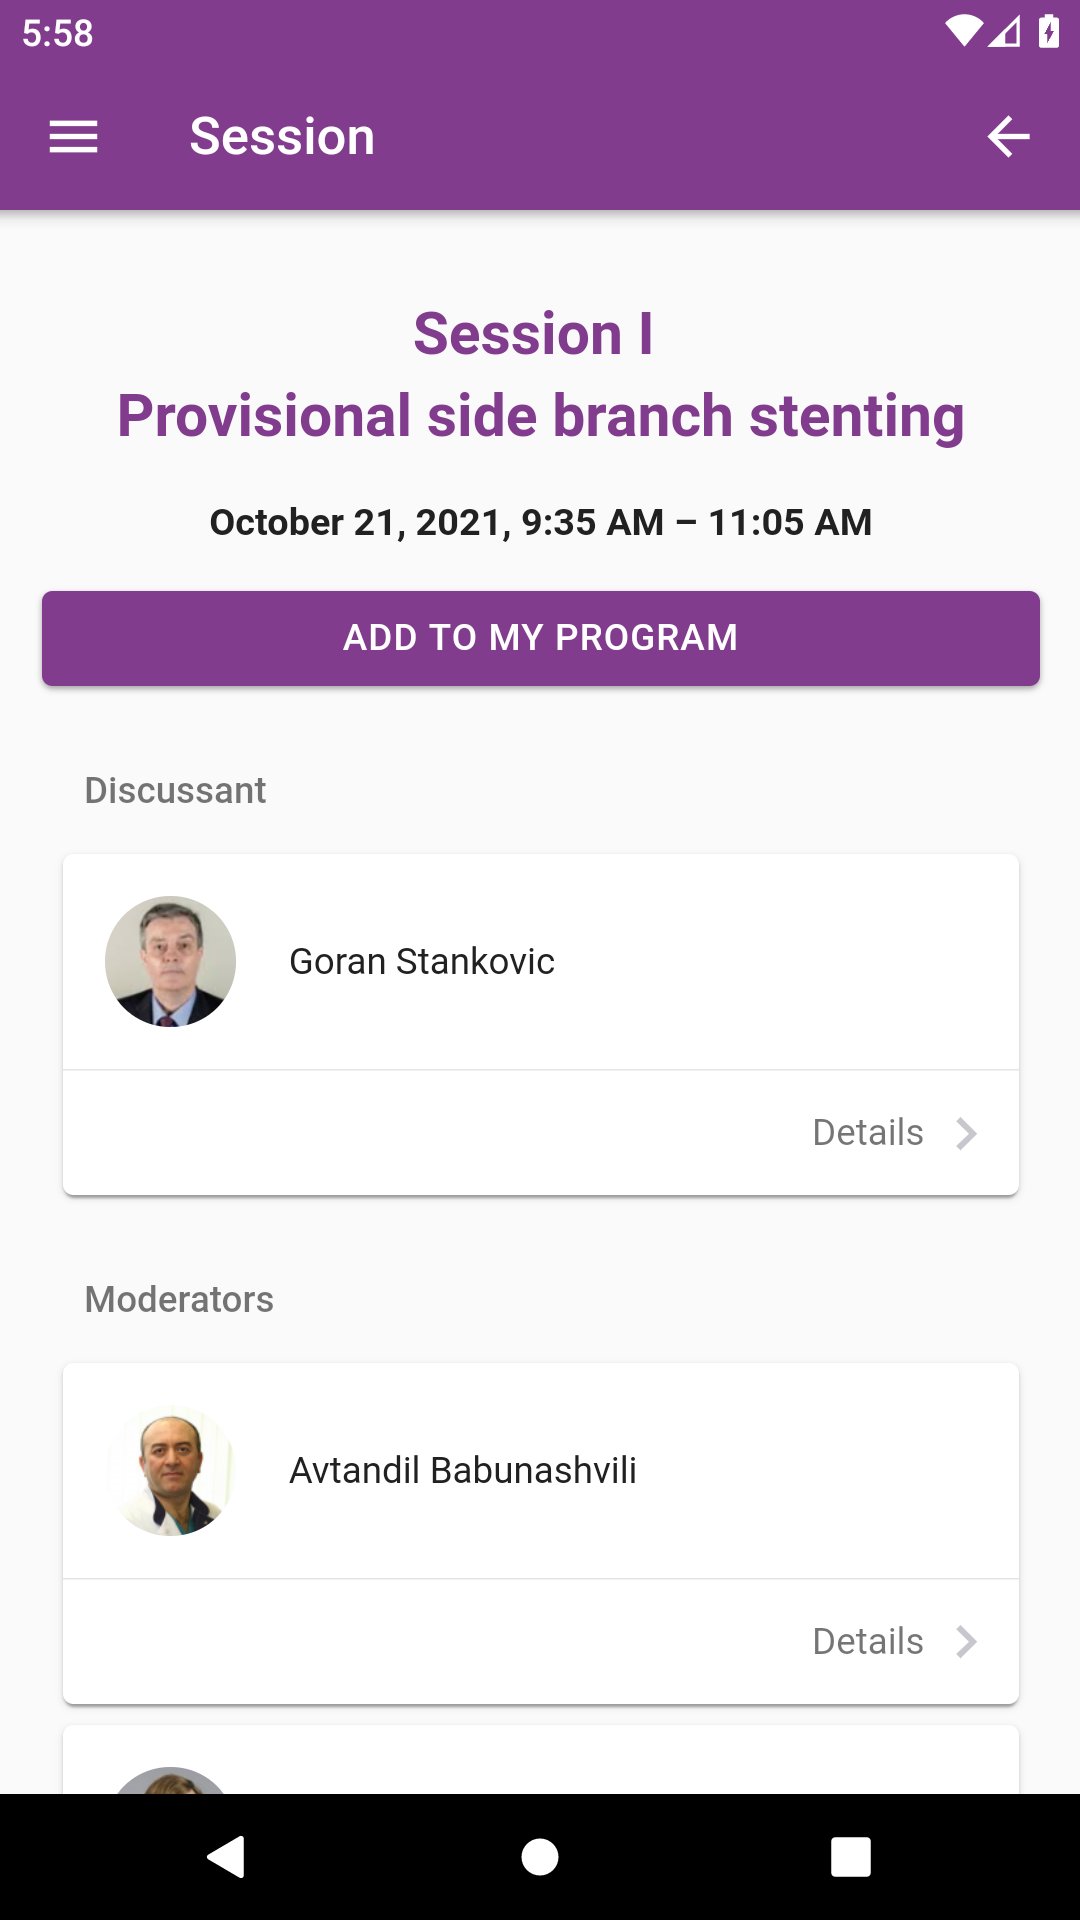Screen dimensions: 1080x1920
Task: View Details for Avtandil Babunashvili
Action: 868,1641
